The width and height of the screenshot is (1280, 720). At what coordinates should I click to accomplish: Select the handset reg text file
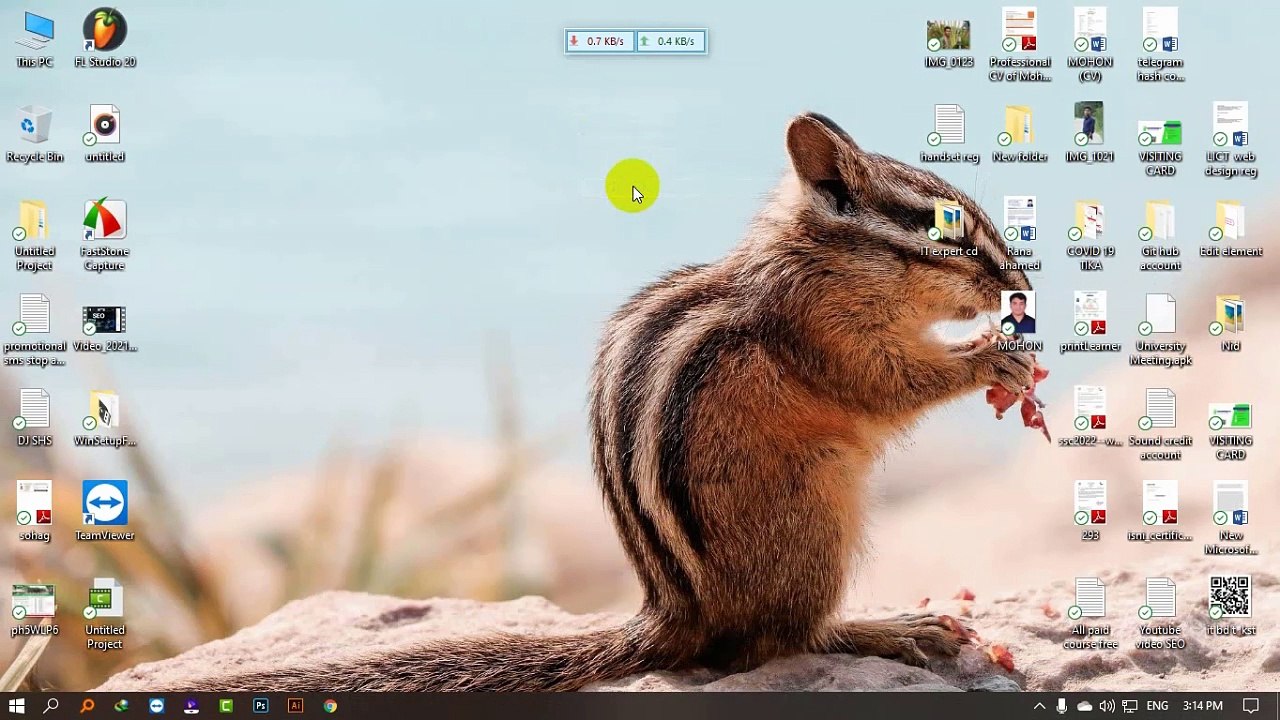point(949,135)
